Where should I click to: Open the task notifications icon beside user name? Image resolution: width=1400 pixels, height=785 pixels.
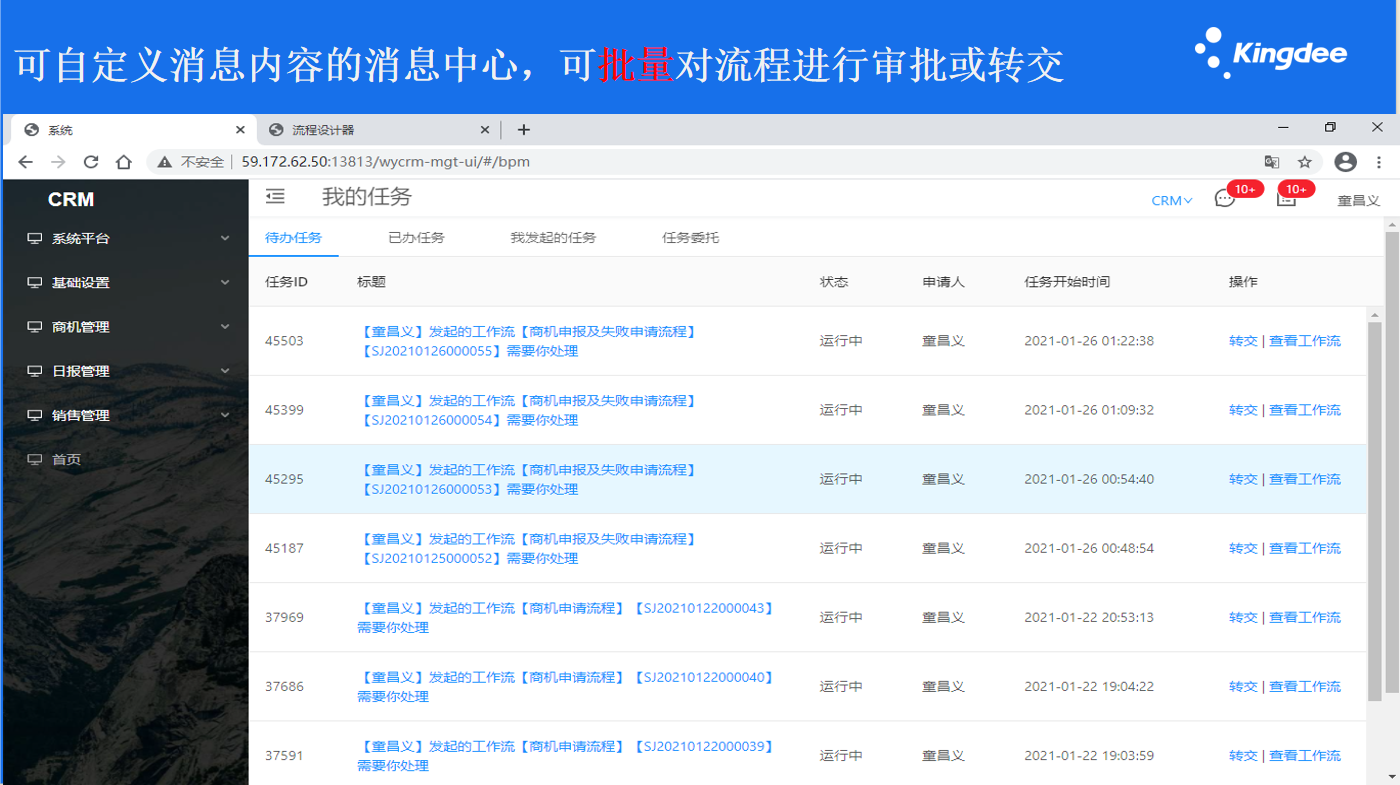1286,199
